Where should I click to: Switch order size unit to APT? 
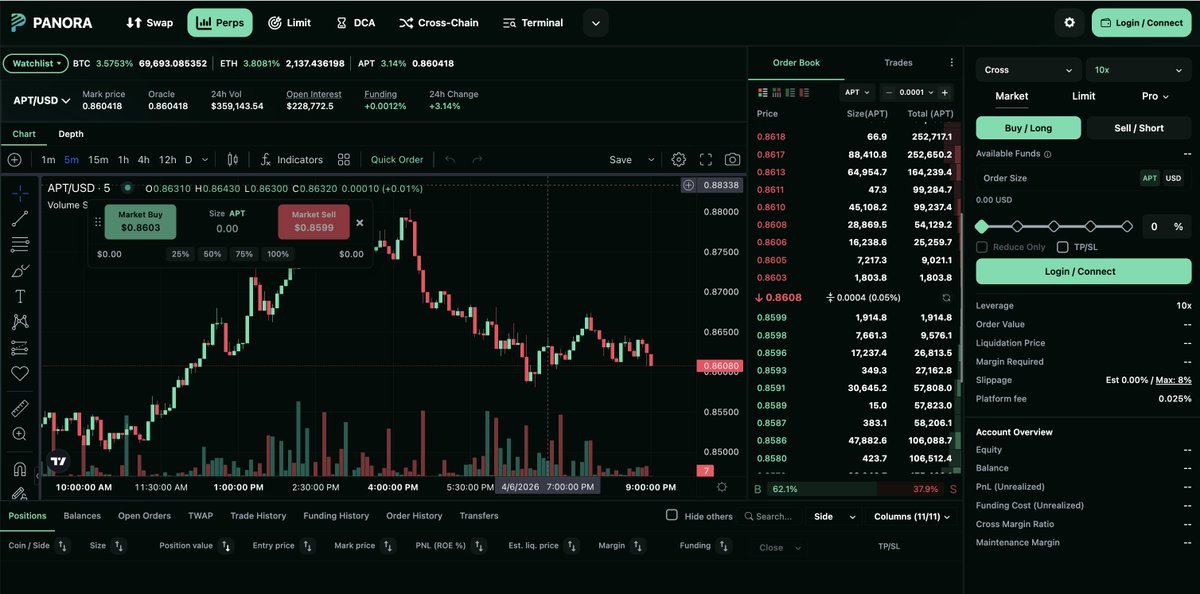pyautogui.click(x=1150, y=178)
